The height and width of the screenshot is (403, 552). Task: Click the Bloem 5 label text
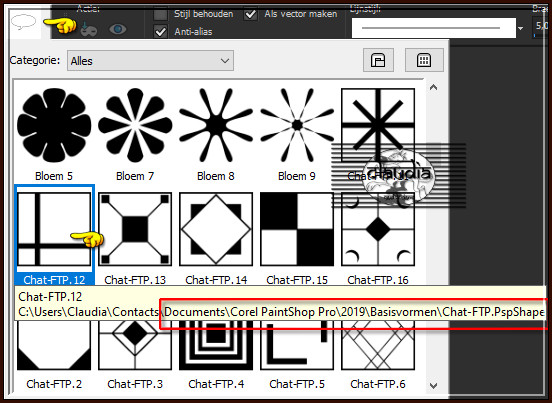click(x=54, y=176)
